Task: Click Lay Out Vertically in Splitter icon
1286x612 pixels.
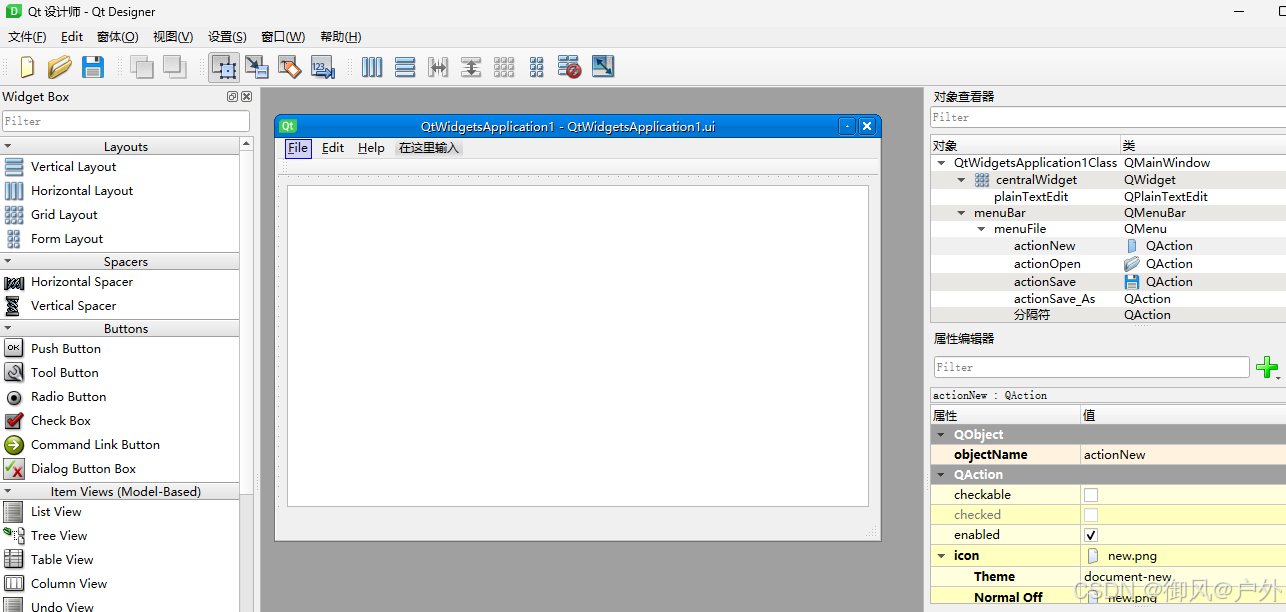Action: coord(471,67)
